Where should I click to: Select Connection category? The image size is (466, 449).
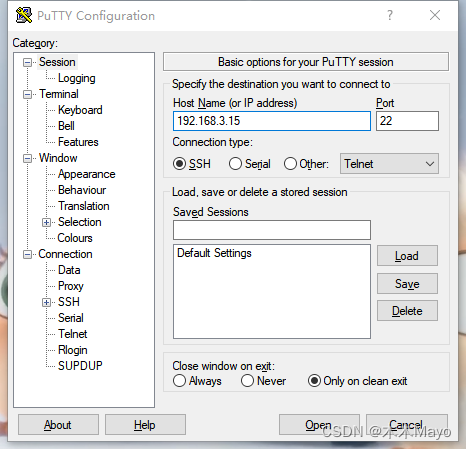pos(65,254)
